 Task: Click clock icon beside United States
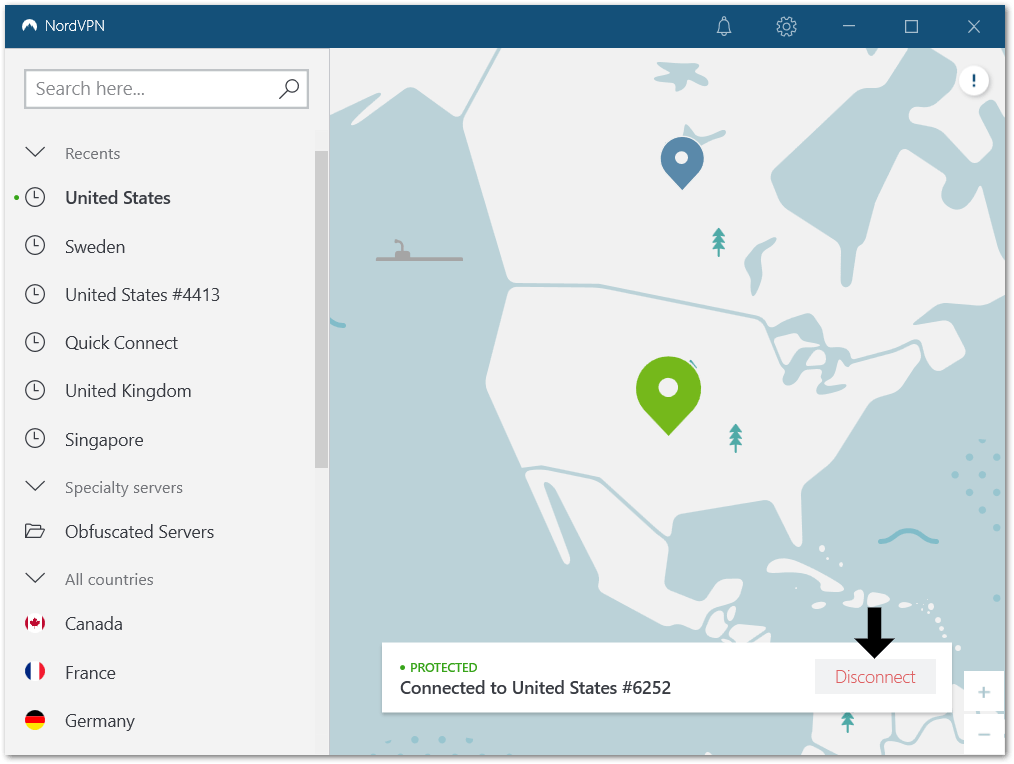point(35,197)
